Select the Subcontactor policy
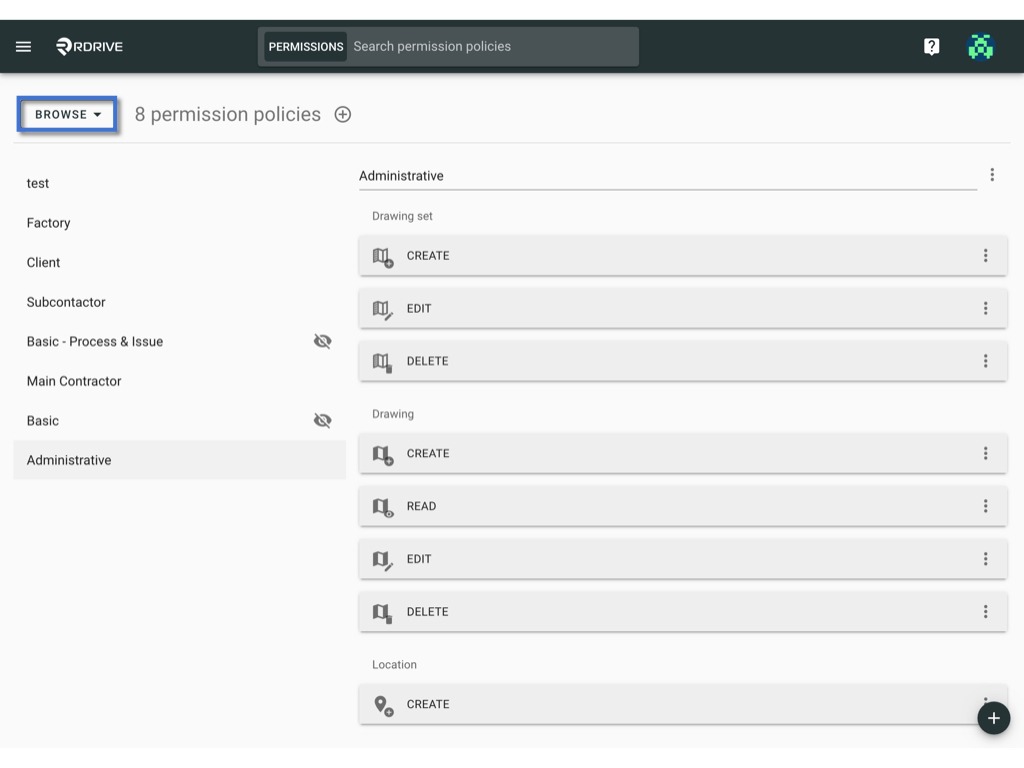Viewport: 1024px width, 768px height. (180, 302)
